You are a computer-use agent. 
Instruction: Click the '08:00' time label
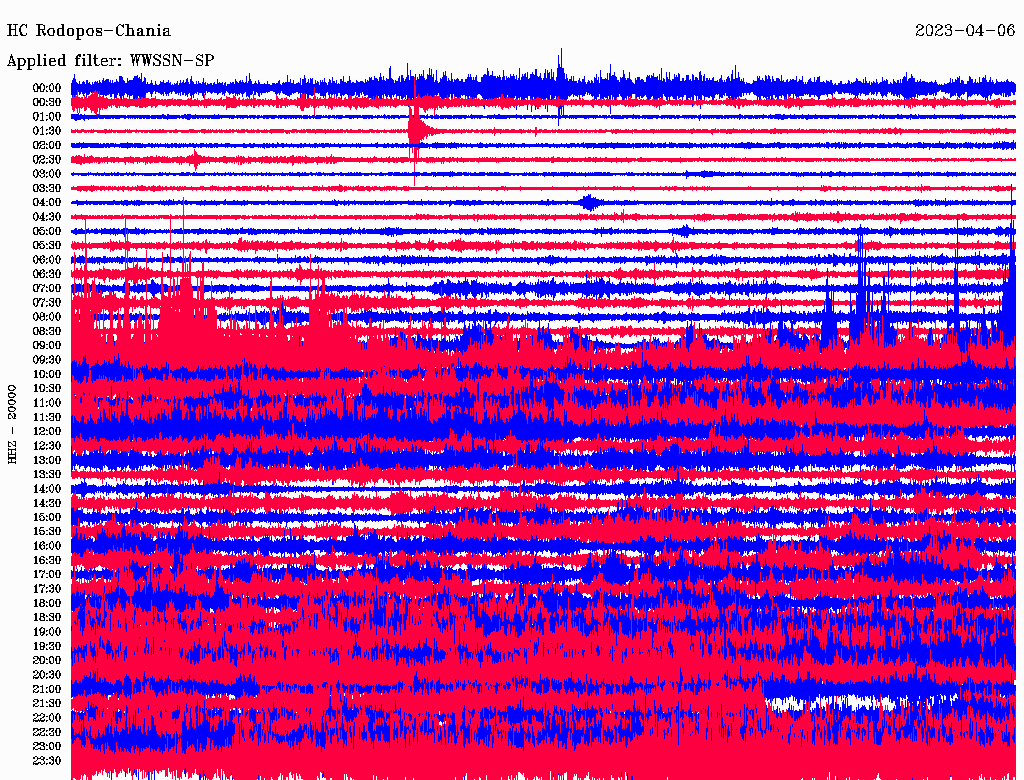click(x=47, y=317)
